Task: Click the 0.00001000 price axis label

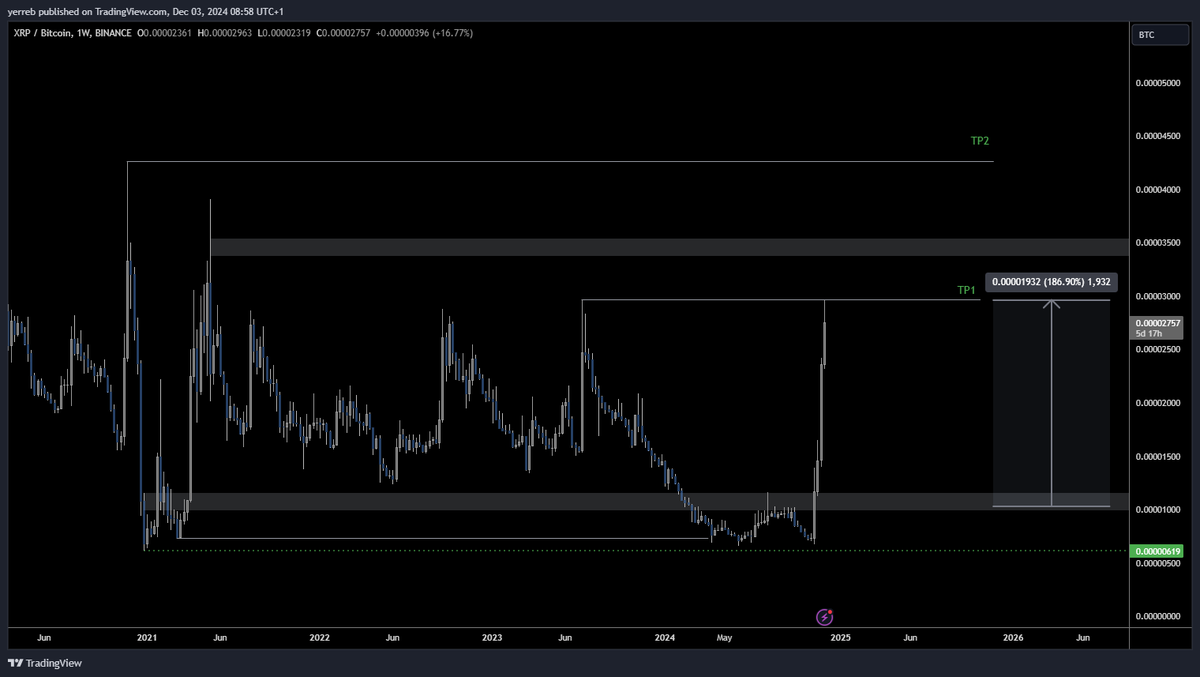Action: coord(1159,510)
